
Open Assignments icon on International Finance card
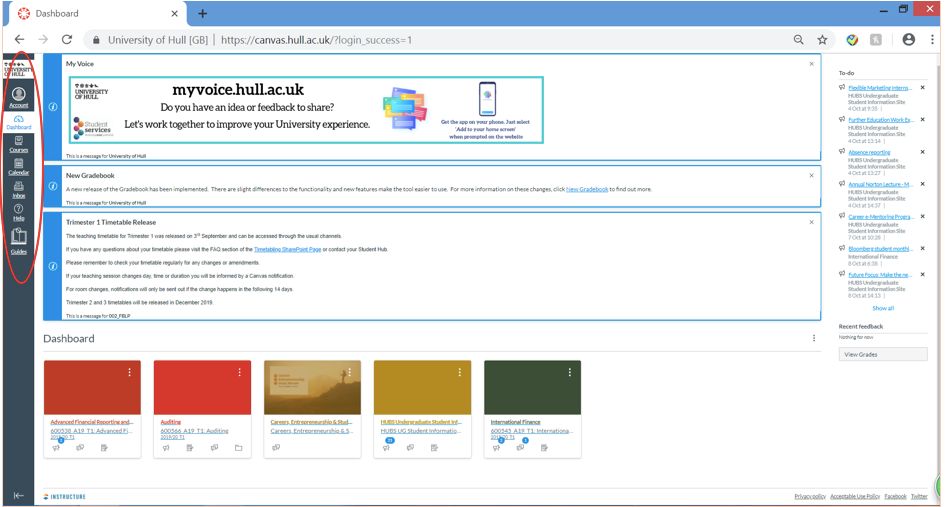point(544,447)
